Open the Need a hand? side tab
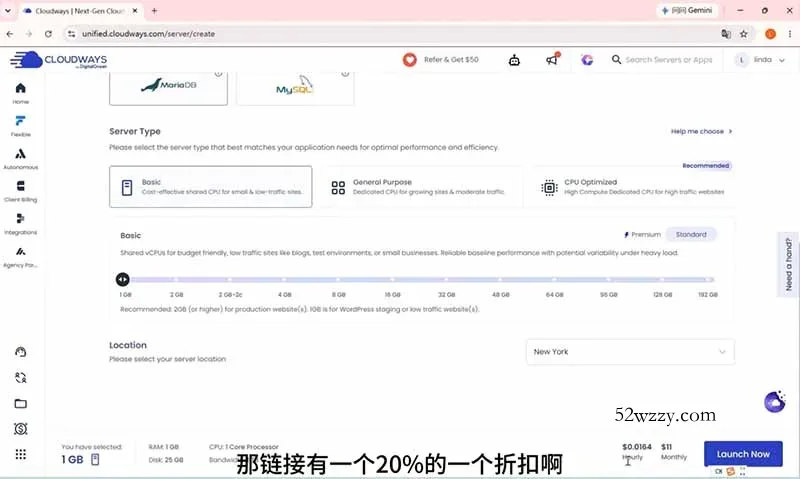Screen dimensions: 800x479 [x=789, y=264]
